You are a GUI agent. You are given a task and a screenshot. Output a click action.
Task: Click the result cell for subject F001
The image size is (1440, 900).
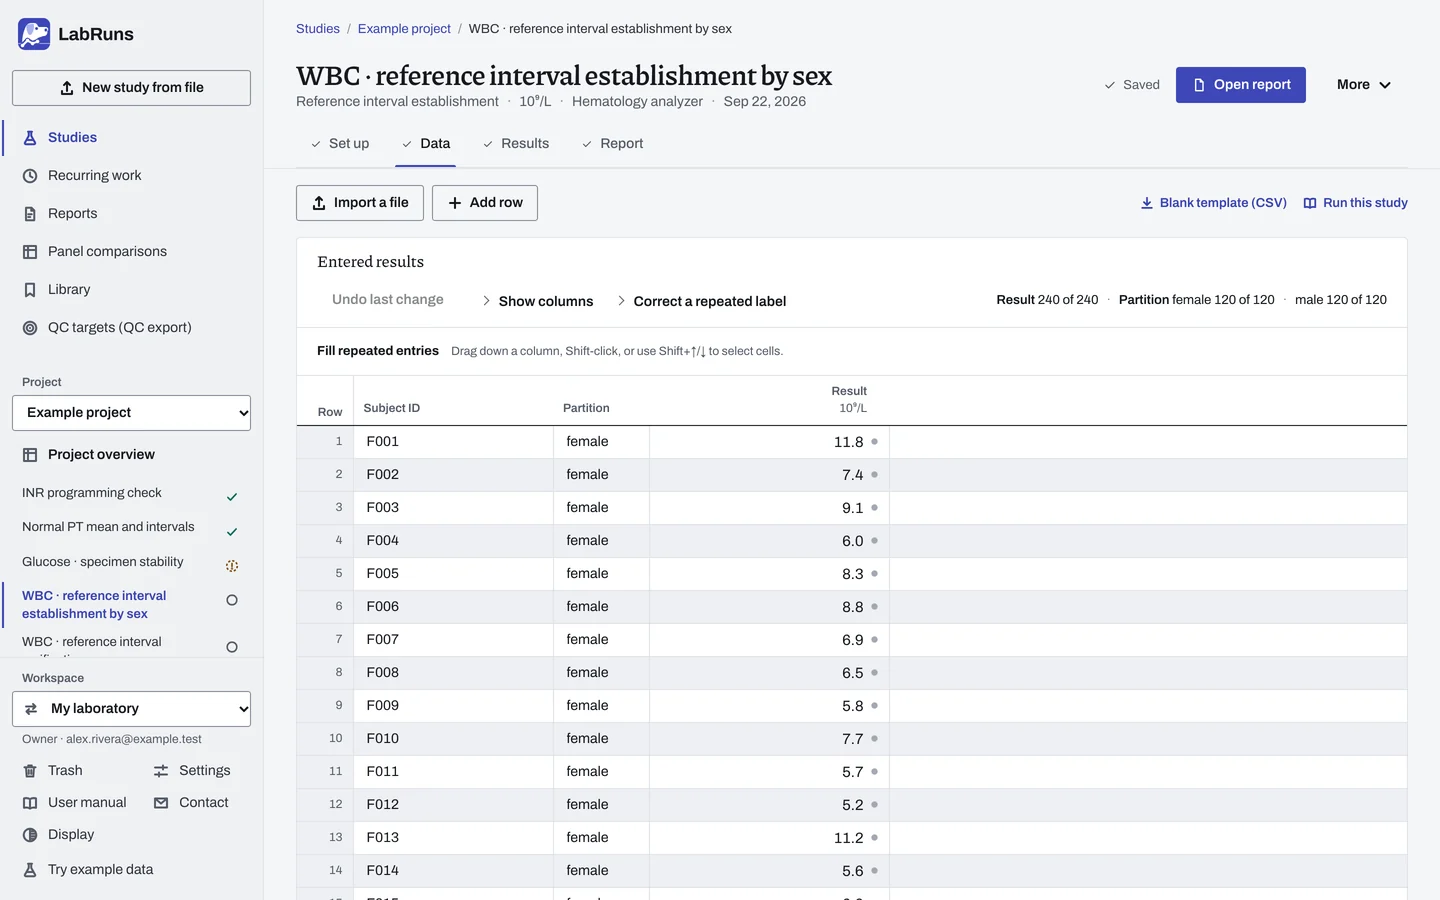point(769,442)
